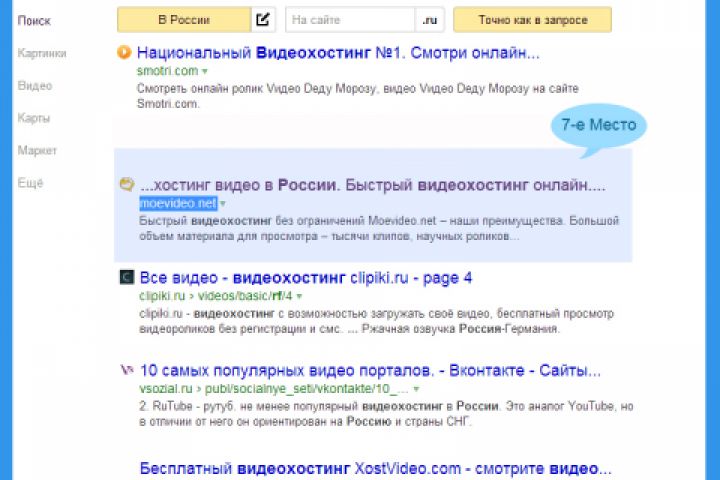Click the clipiki.ru dark favicon
This screenshot has width=720, height=480.
[x=127, y=277]
